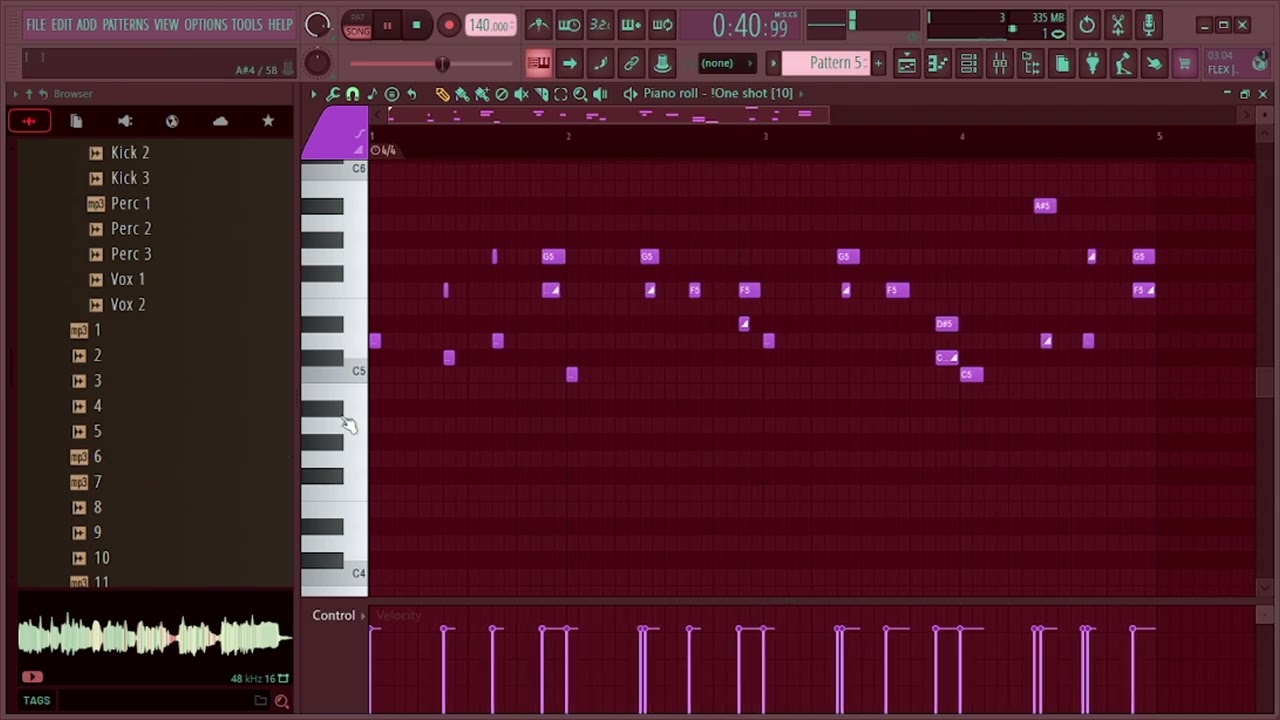The image size is (1280, 720).
Task: Open the HELP menu
Action: point(280,25)
